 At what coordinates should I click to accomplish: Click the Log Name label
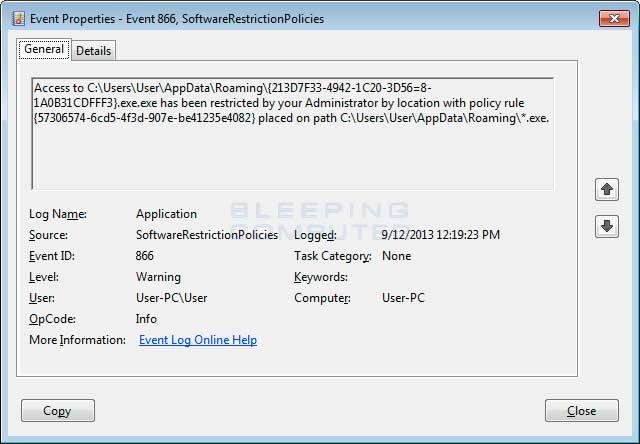click(58, 214)
